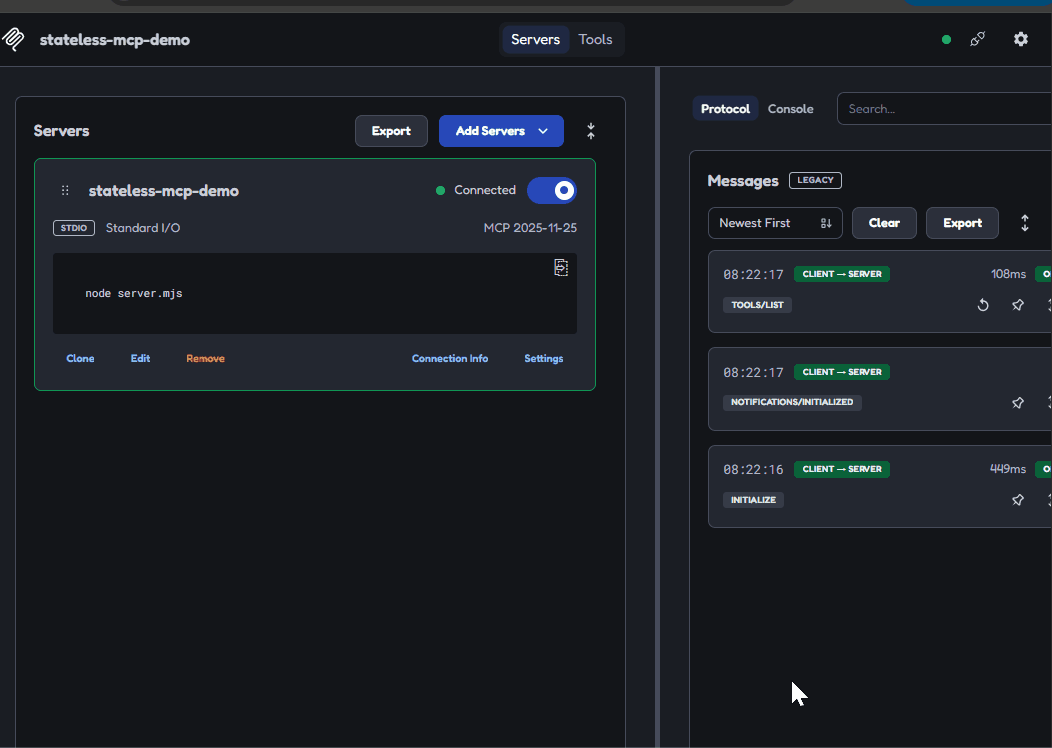Image resolution: width=1052 pixels, height=748 pixels.
Task: Click the TOOLS/LIST method tag
Action: coord(757,305)
